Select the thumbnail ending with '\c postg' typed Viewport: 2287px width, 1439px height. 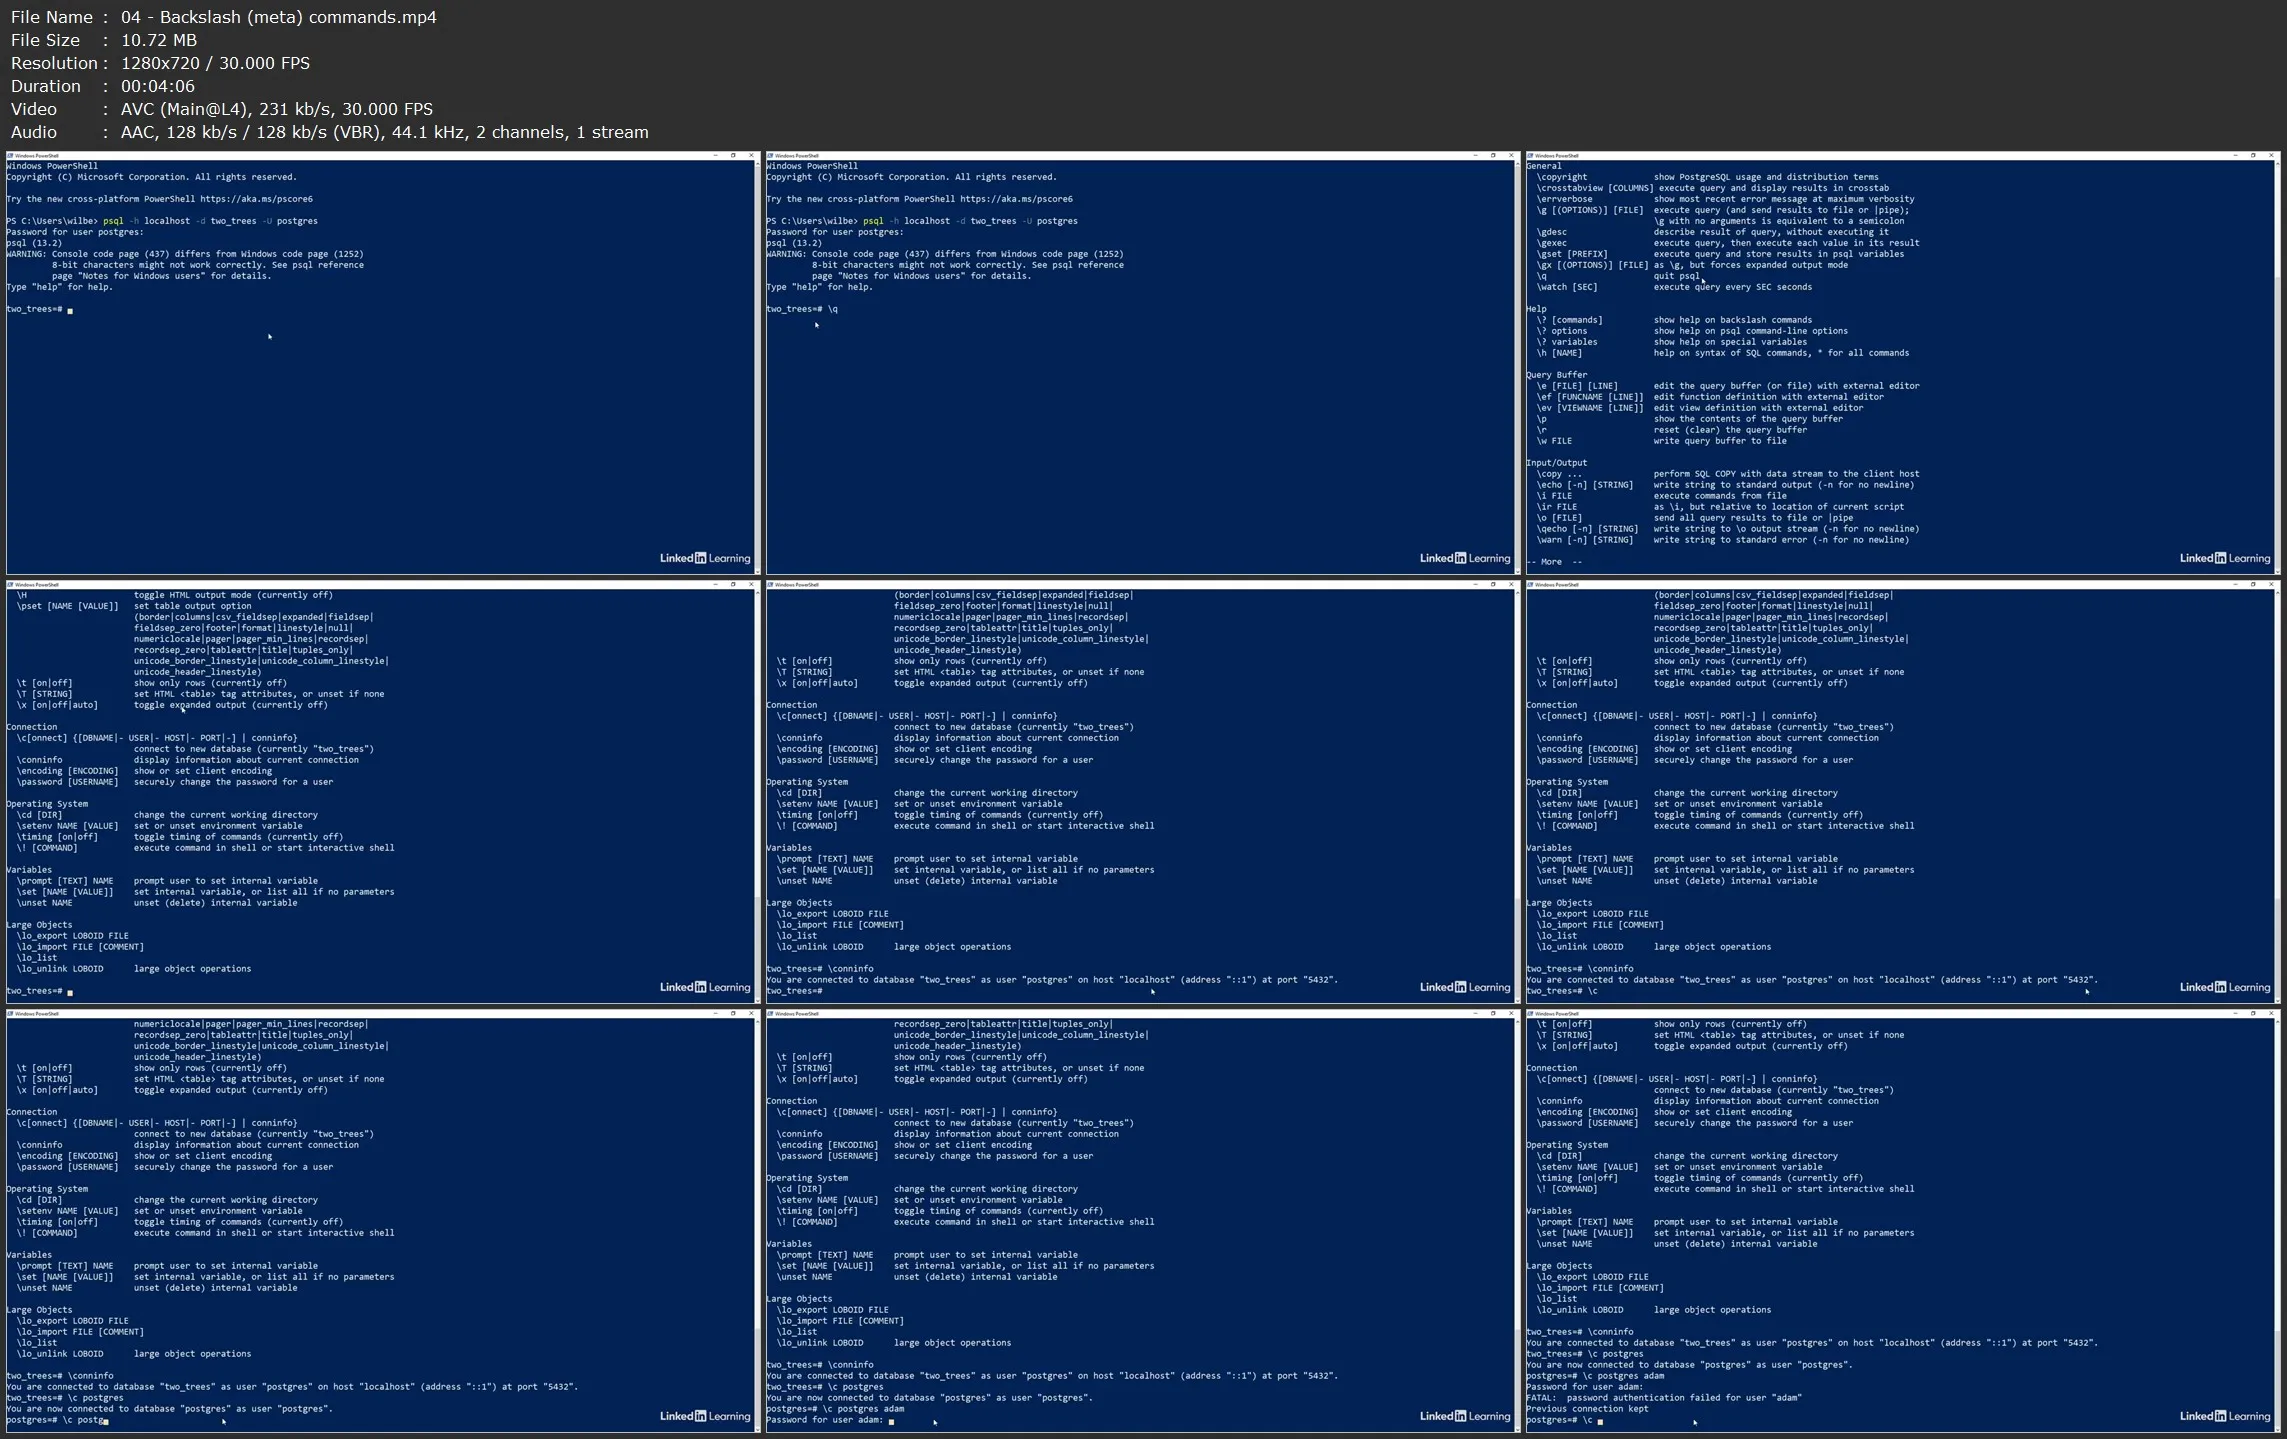point(381,1222)
